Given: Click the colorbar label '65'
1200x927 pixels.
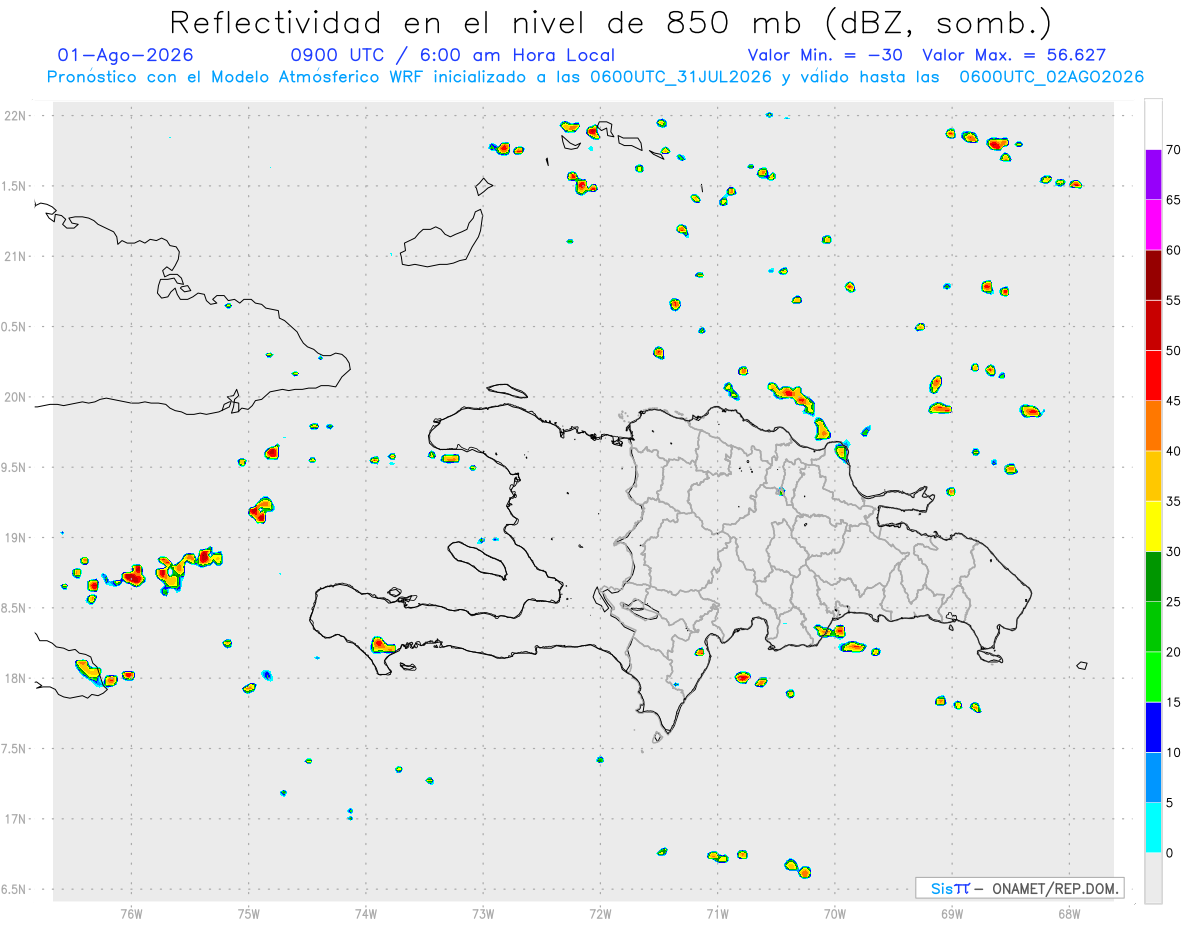Looking at the screenshot, I should pyautogui.click(x=1173, y=200).
